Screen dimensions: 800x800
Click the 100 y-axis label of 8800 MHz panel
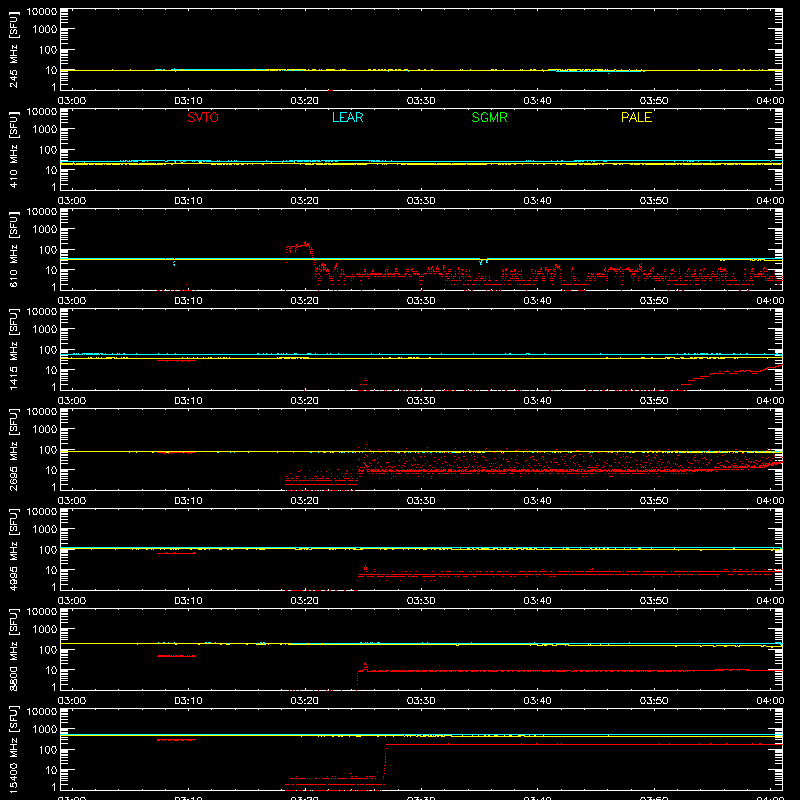[x=48, y=650]
